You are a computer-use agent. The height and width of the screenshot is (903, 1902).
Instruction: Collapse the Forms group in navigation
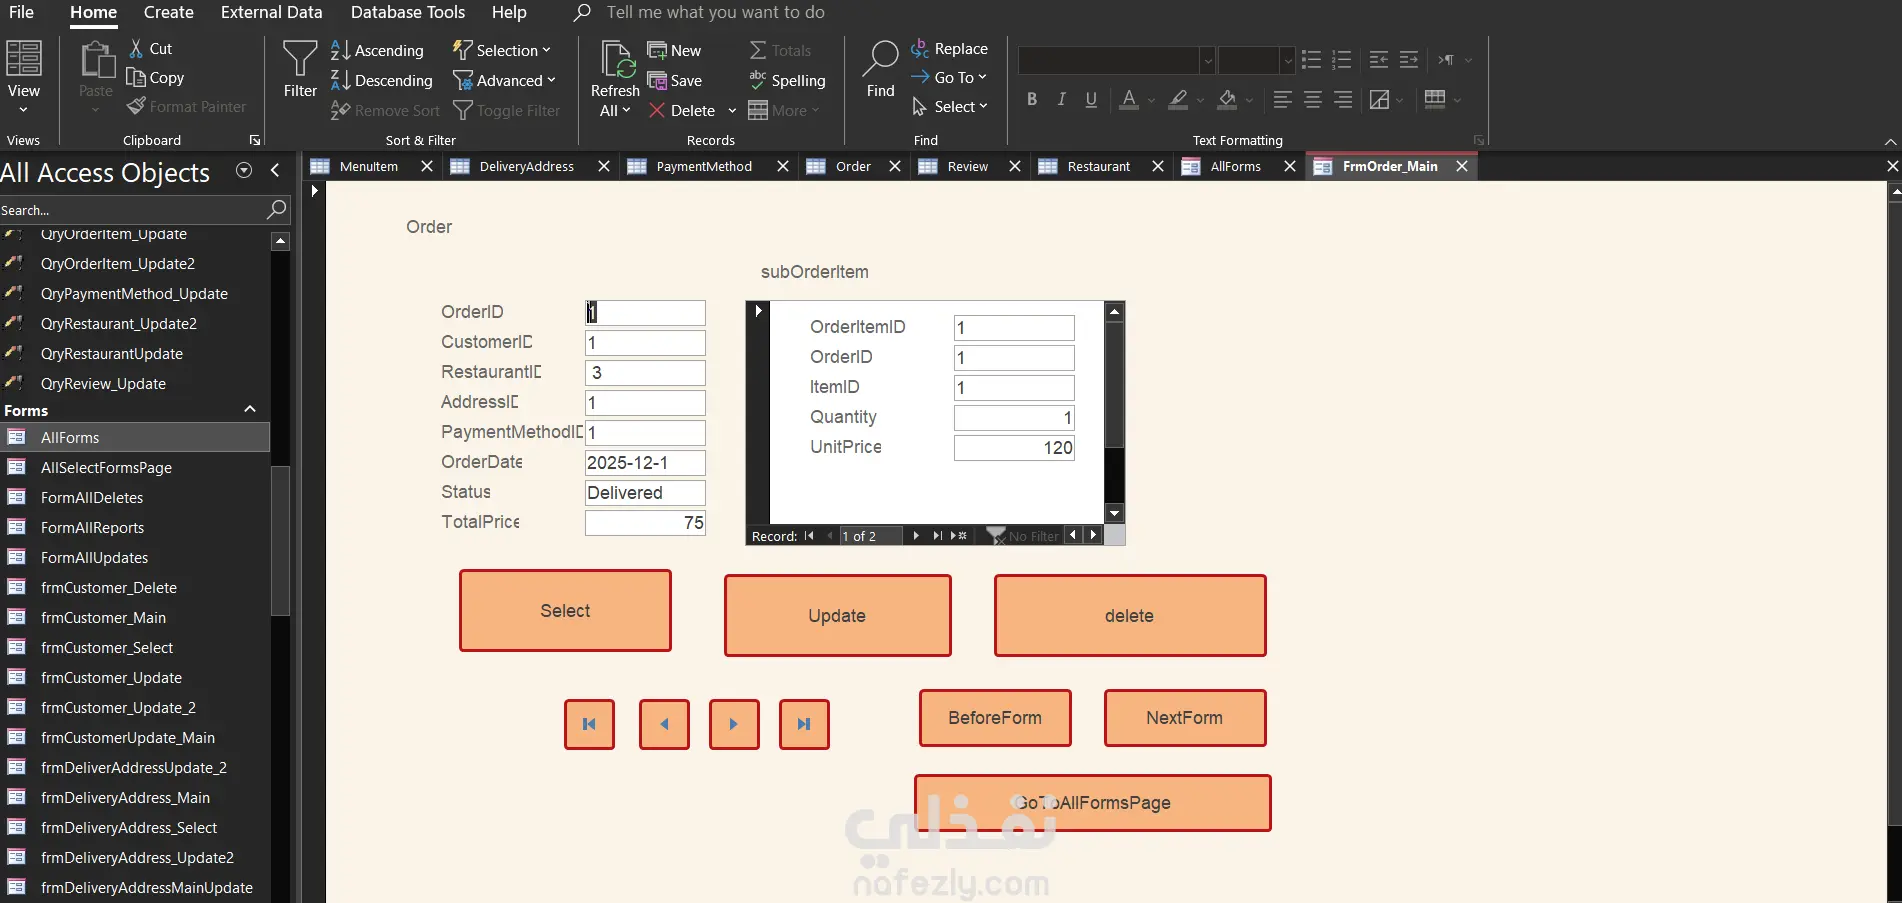[x=250, y=410]
